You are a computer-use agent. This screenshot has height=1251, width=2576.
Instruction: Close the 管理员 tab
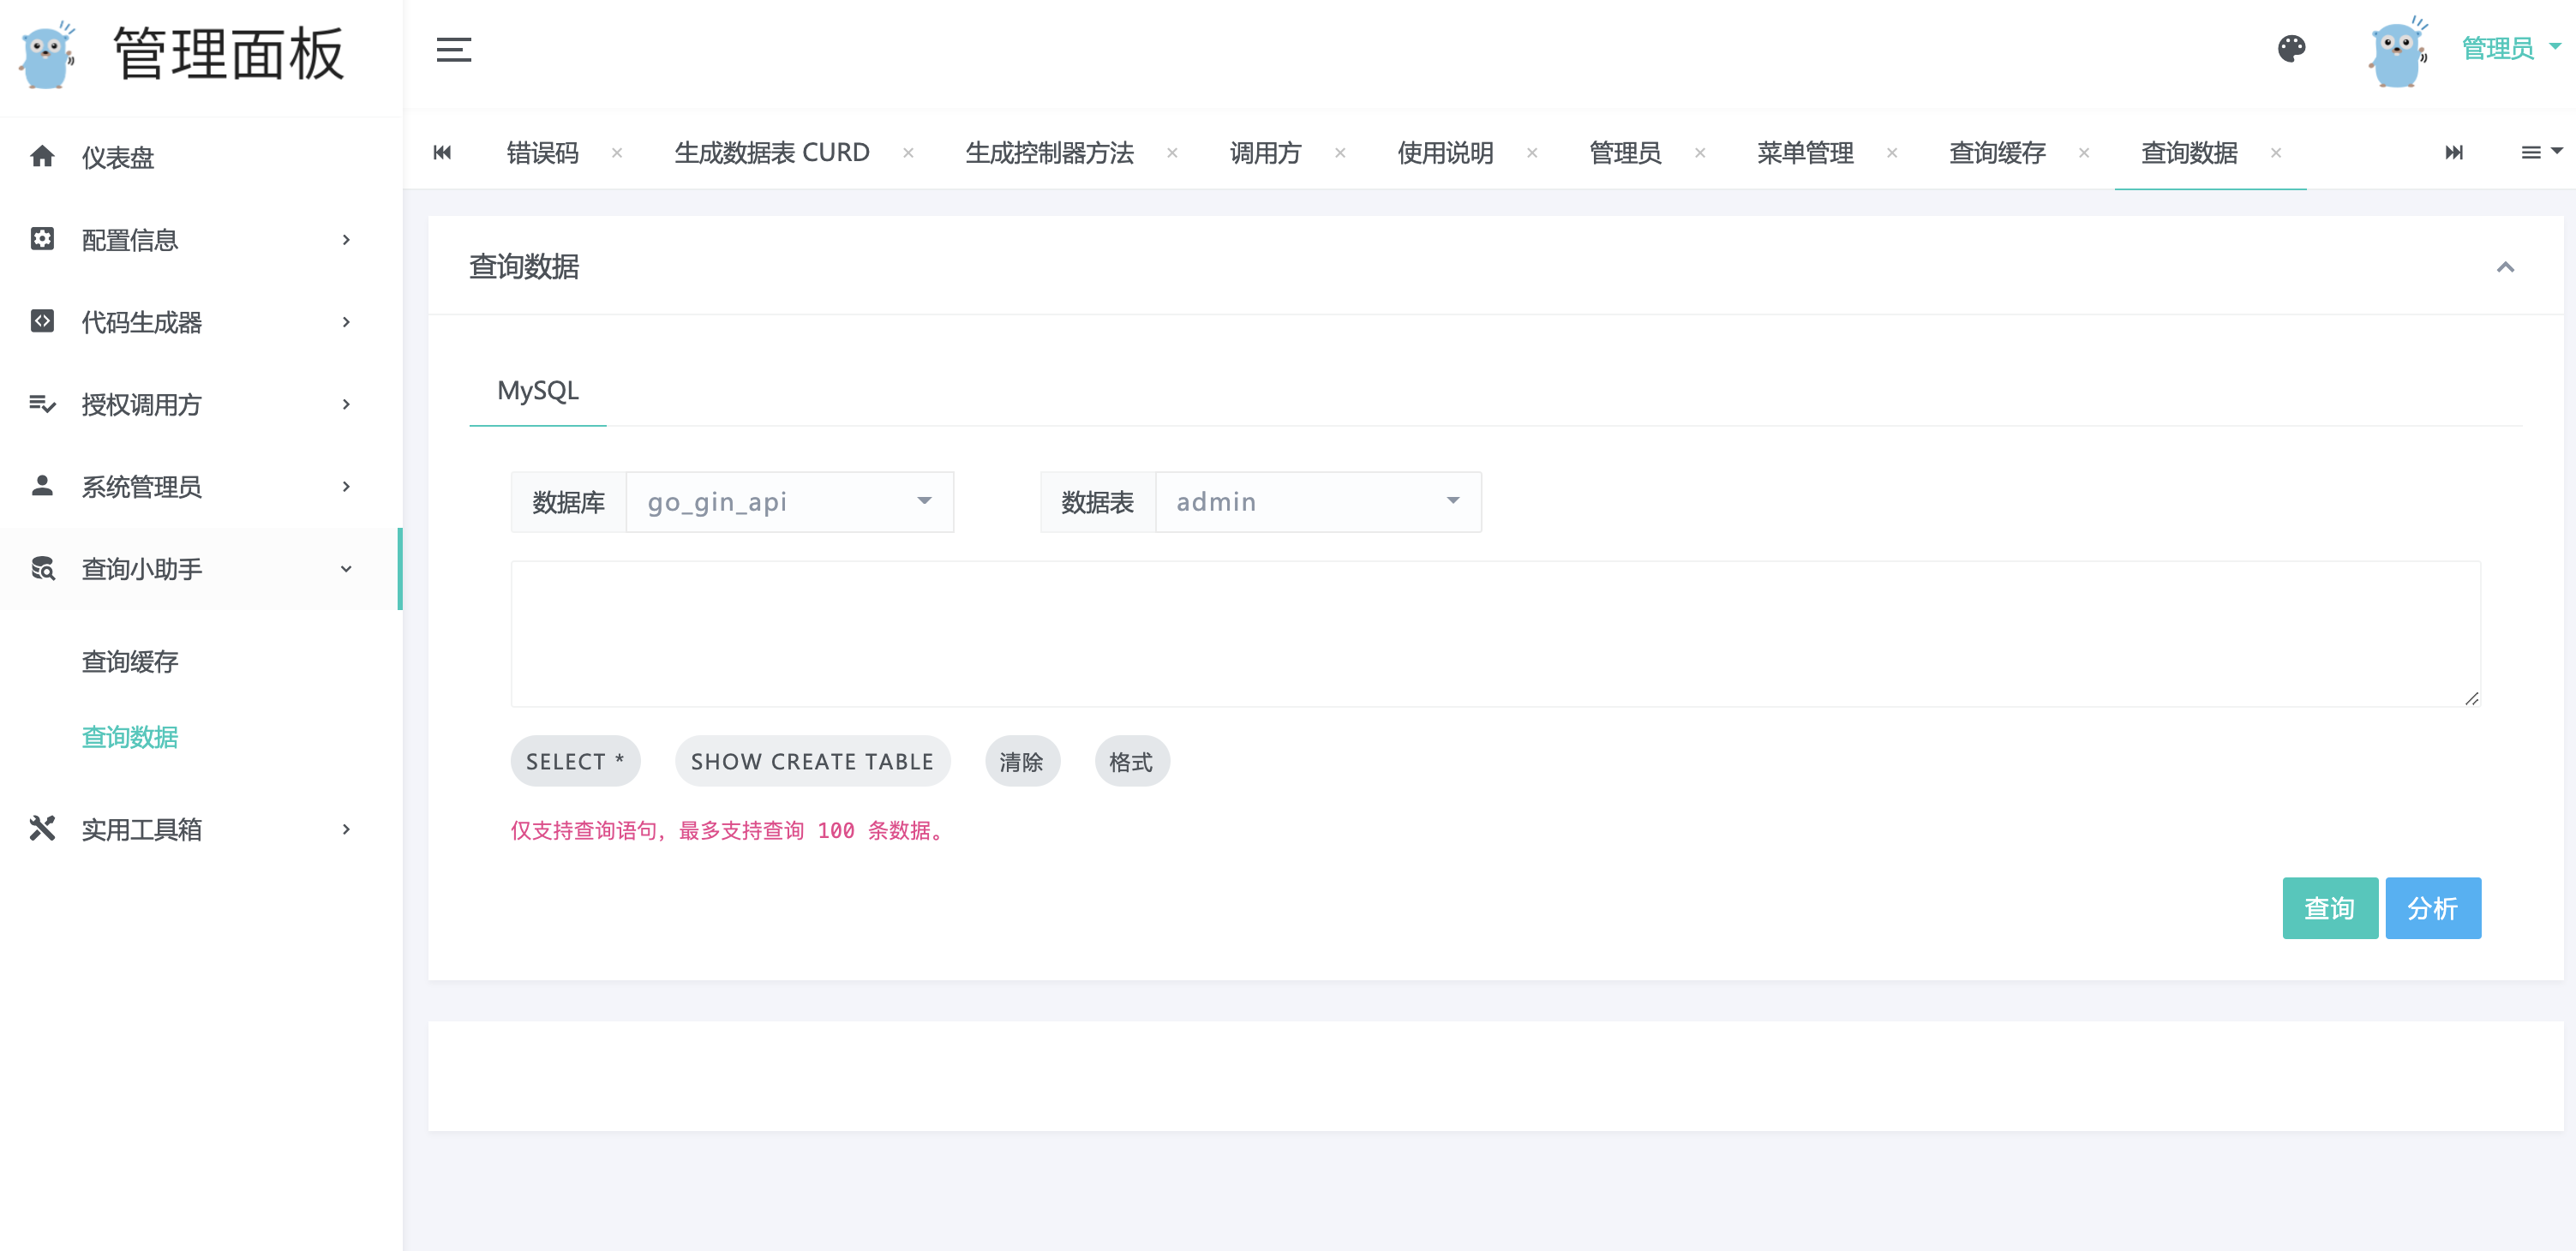point(1700,153)
